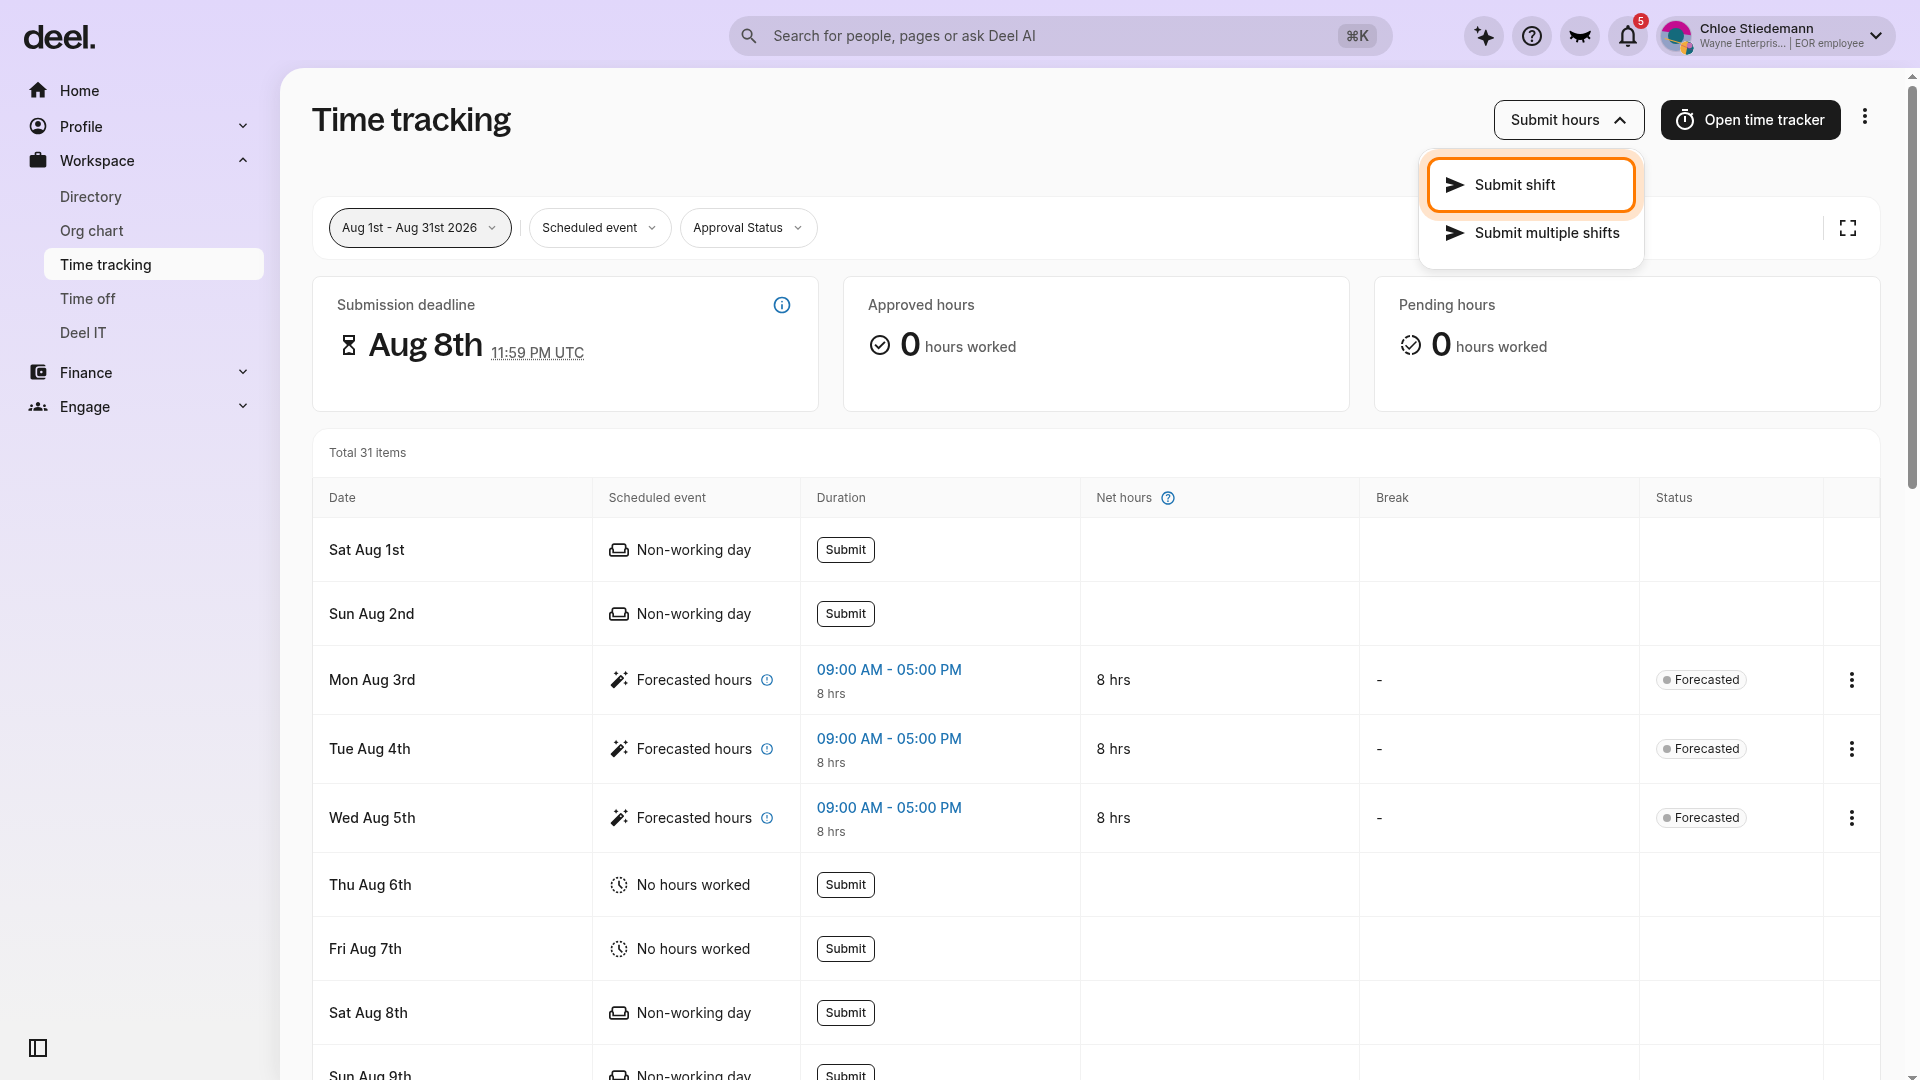Select Submit multiple shifts option

point(1531,233)
